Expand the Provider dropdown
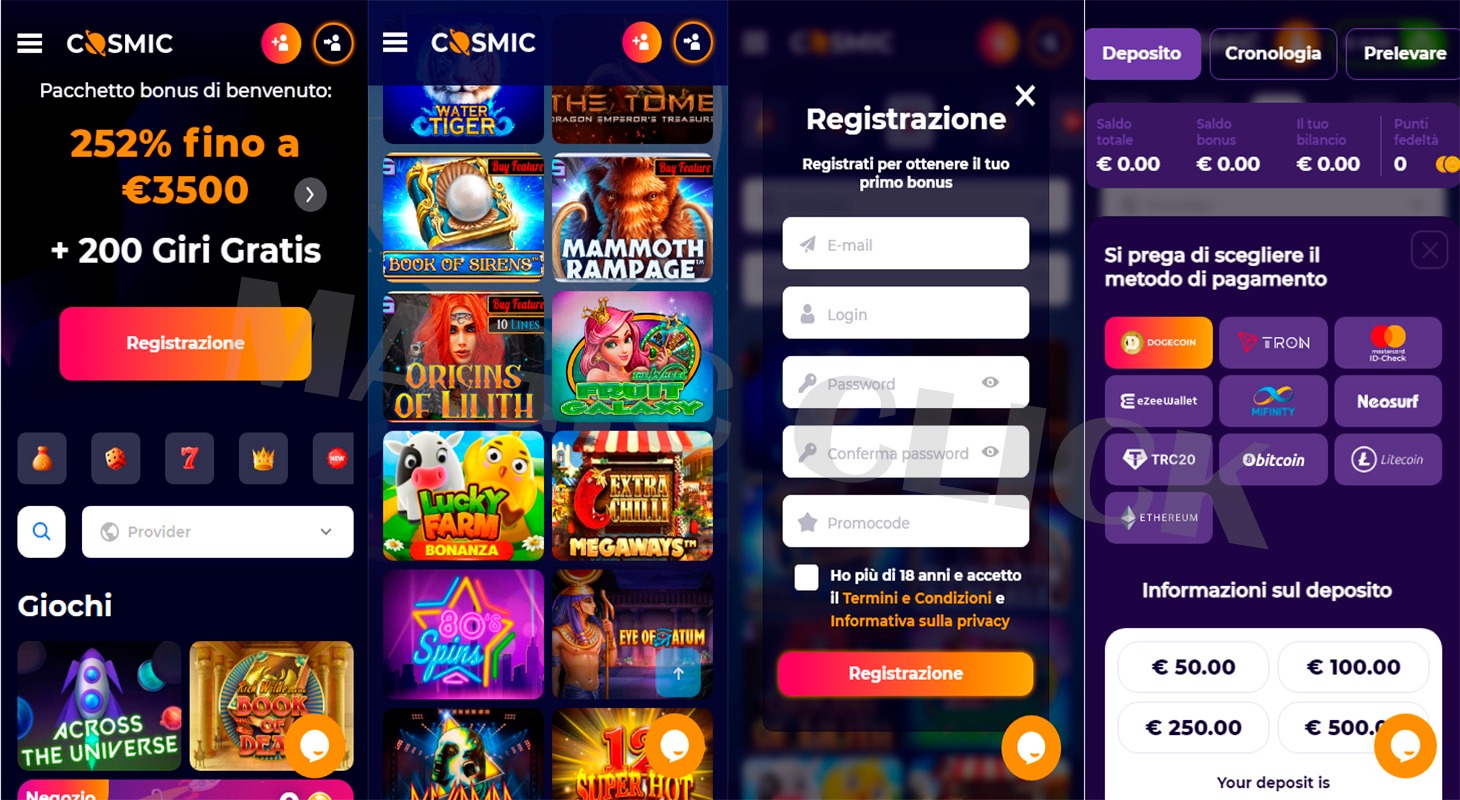Screen dimensions: 1460x800 [x=218, y=532]
